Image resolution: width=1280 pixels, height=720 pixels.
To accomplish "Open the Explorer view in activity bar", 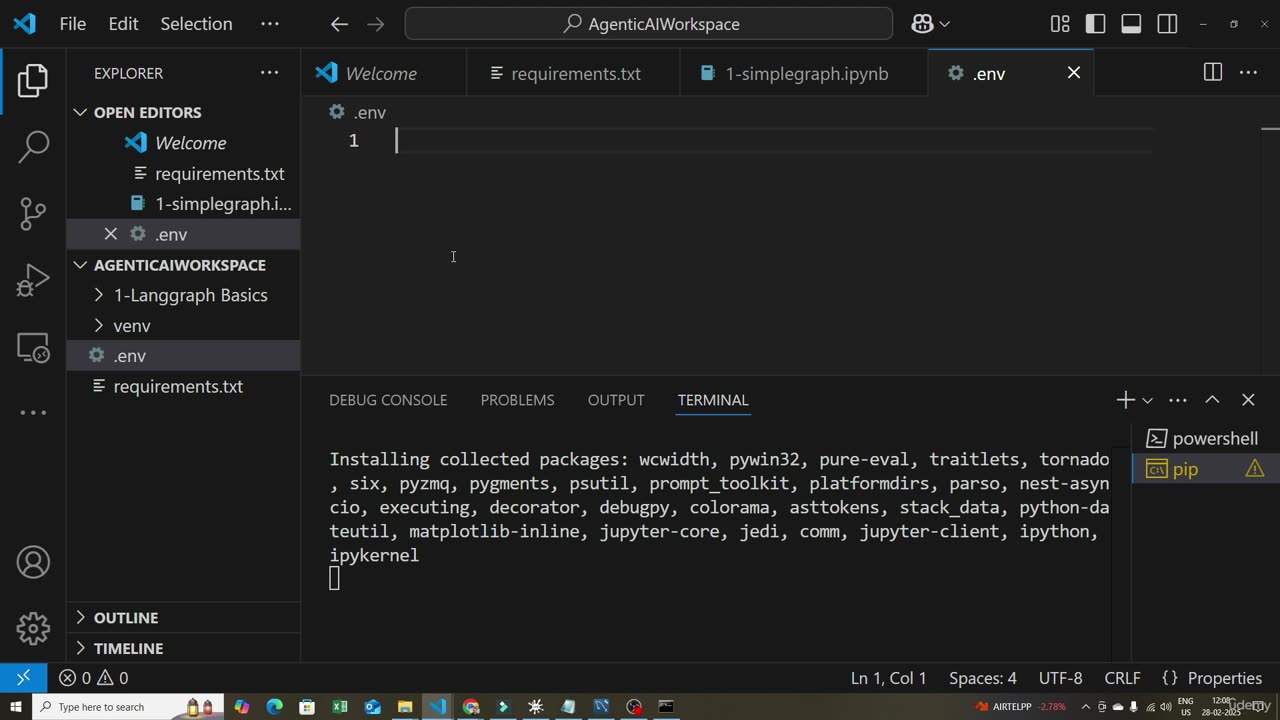I will pyautogui.click(x=33, y=80).
